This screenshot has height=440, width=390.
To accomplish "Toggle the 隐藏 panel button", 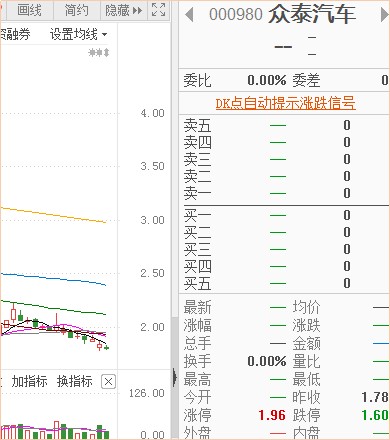I will (x=123, y=11).
